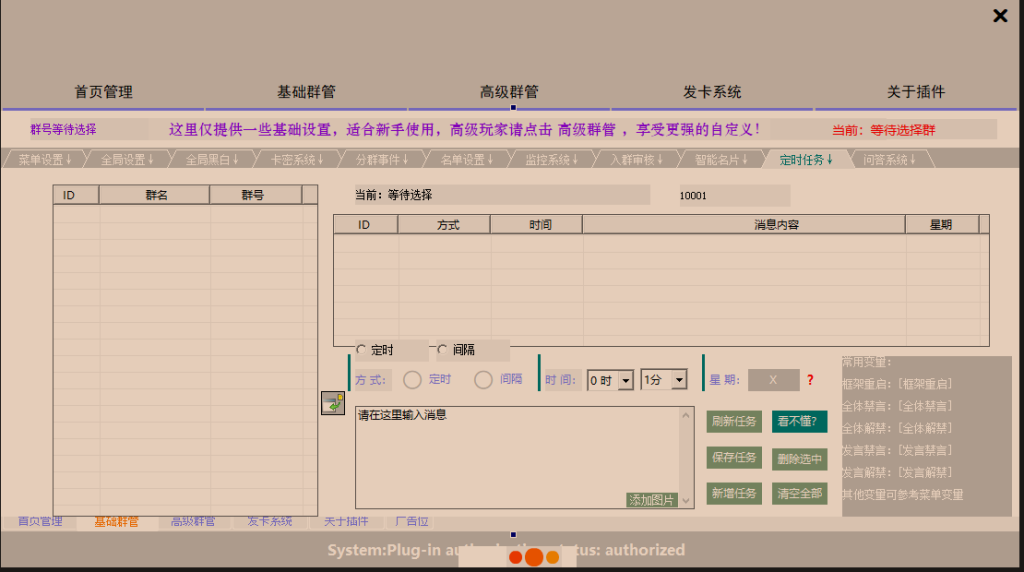Click the 清空全部 button
The image size is (1024, 572).
click(799, 494)
